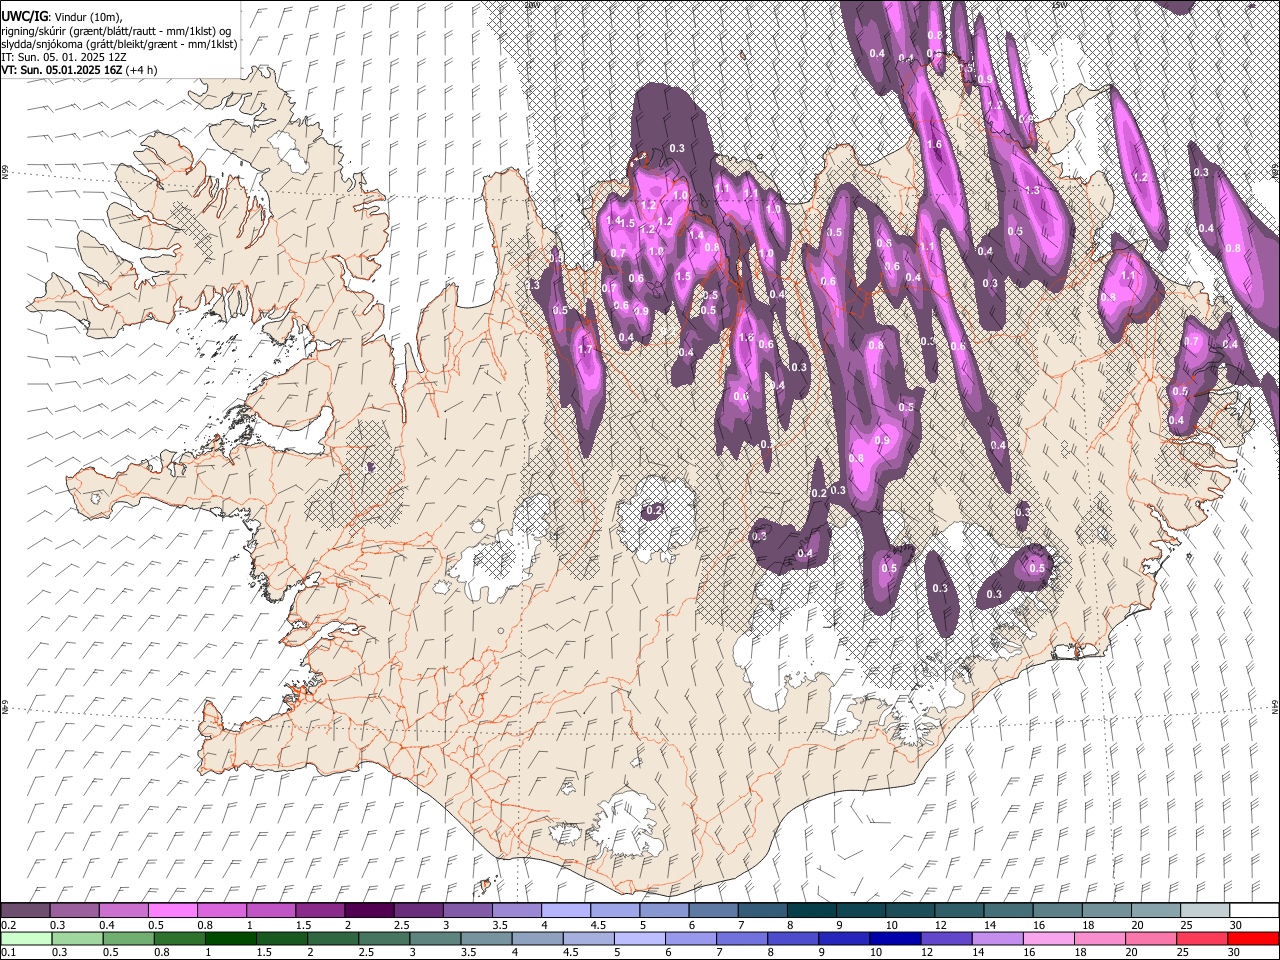Click the grey-purple 0.2–0.3 swatch in upper legend row
The width and height of the screenshot is (1280, 960).
point(26,910)
